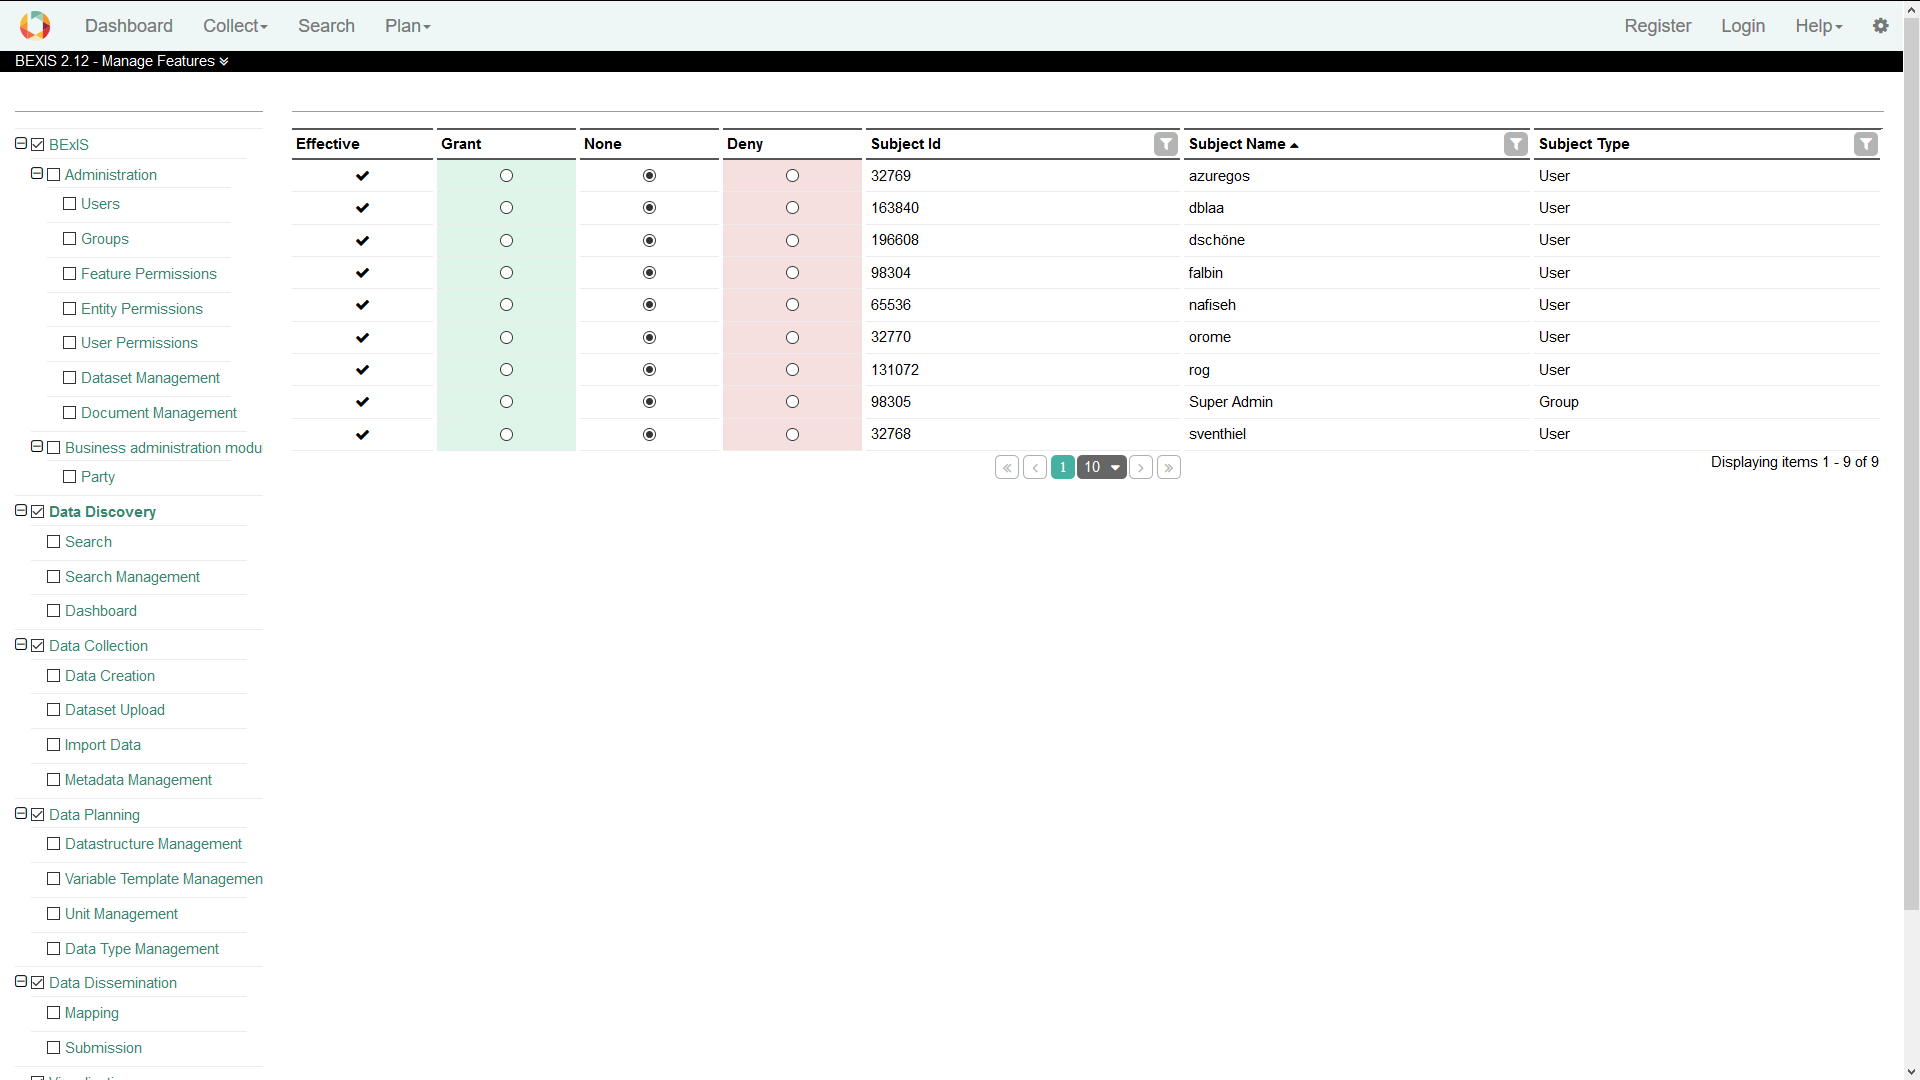Sort by the Subject Name column header

point(1243,144)
